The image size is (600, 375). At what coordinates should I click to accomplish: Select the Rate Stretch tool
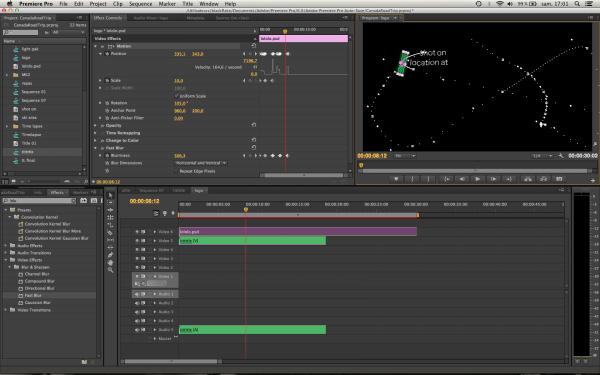(x=110, y=225)
